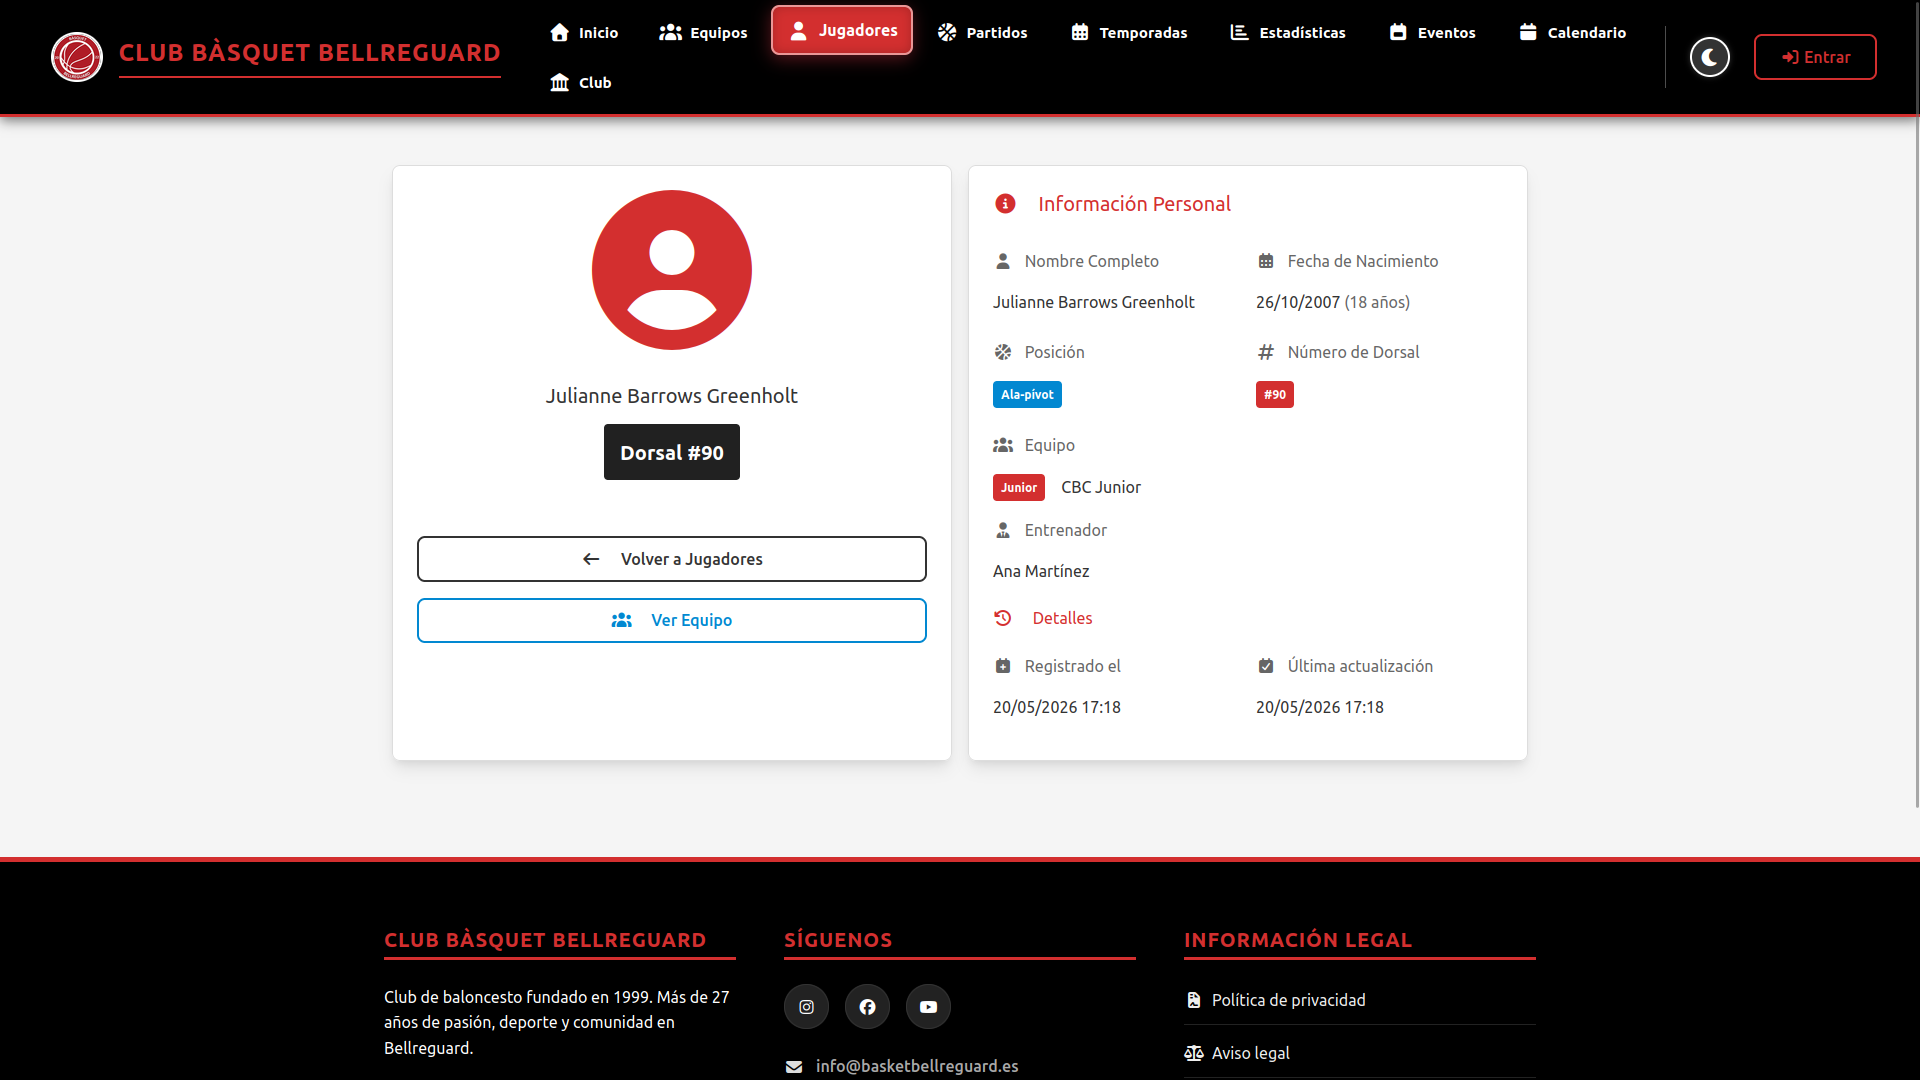Click the page vertical scrollbar
Image resolution: width=1920 pixels, height=1080 pixels.
(1915, 404)
